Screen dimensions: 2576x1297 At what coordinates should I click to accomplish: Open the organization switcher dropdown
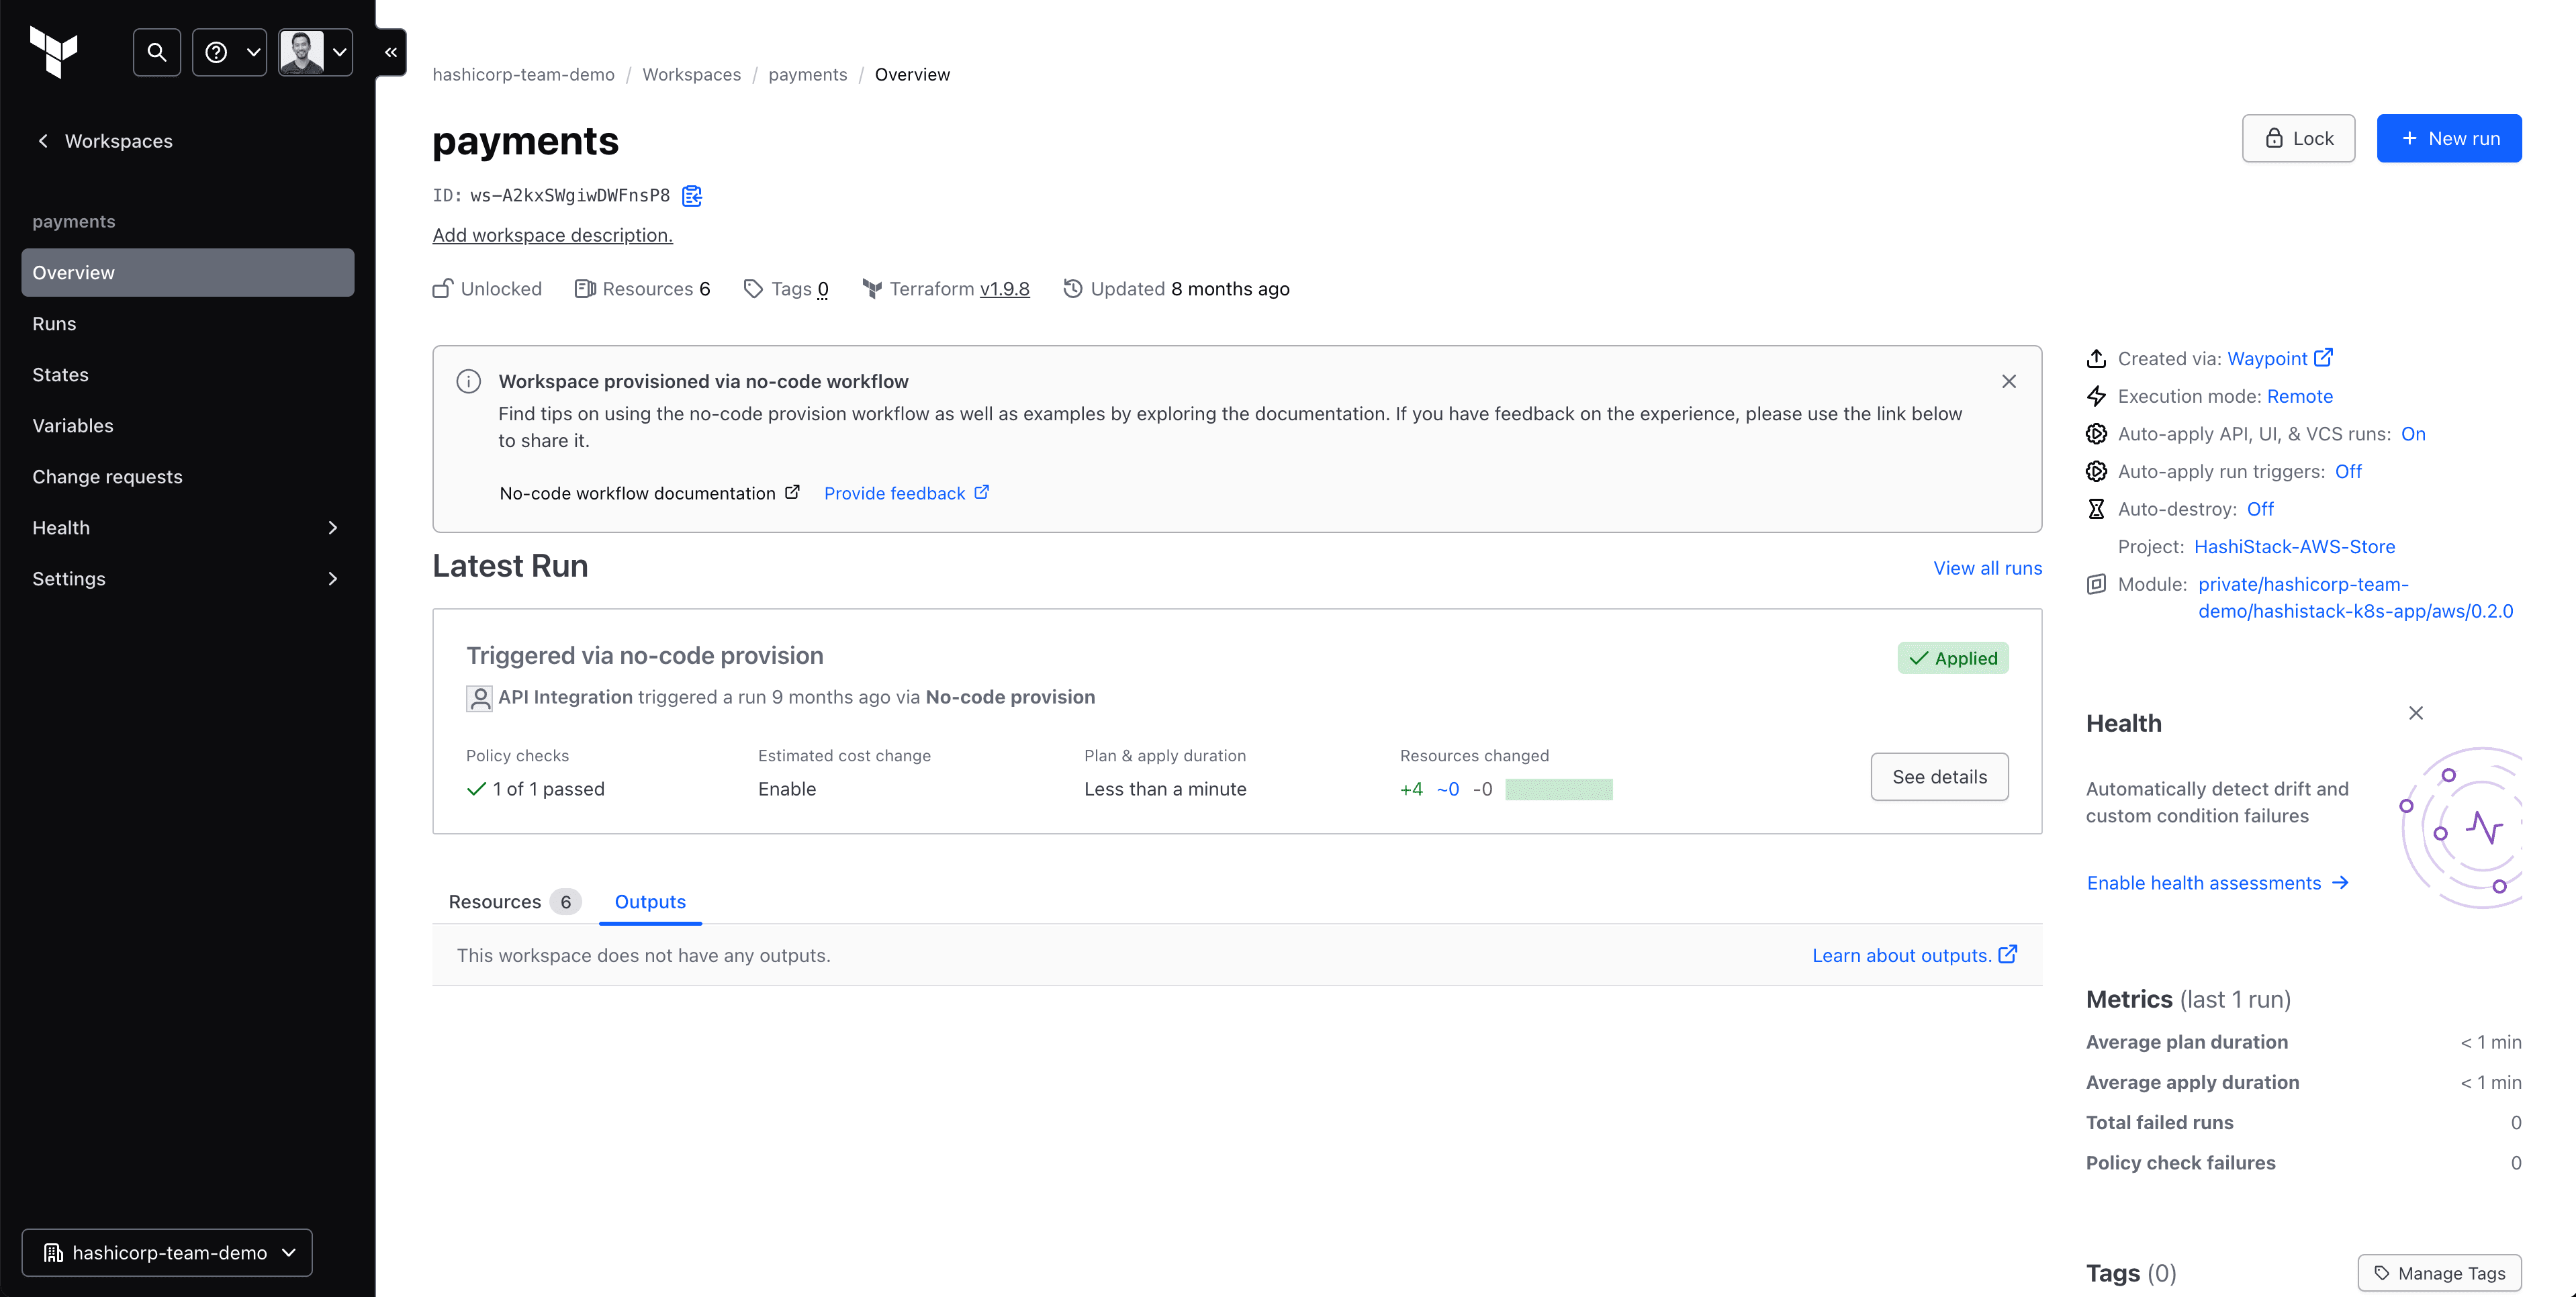pos(289,1252)
